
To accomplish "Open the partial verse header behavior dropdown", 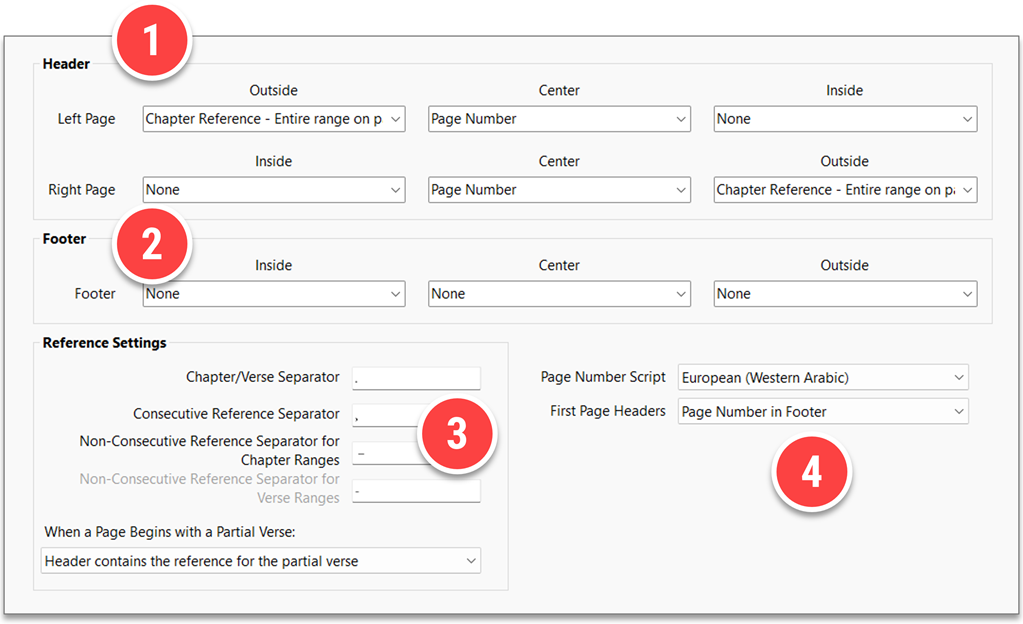I will coord(261,561).
